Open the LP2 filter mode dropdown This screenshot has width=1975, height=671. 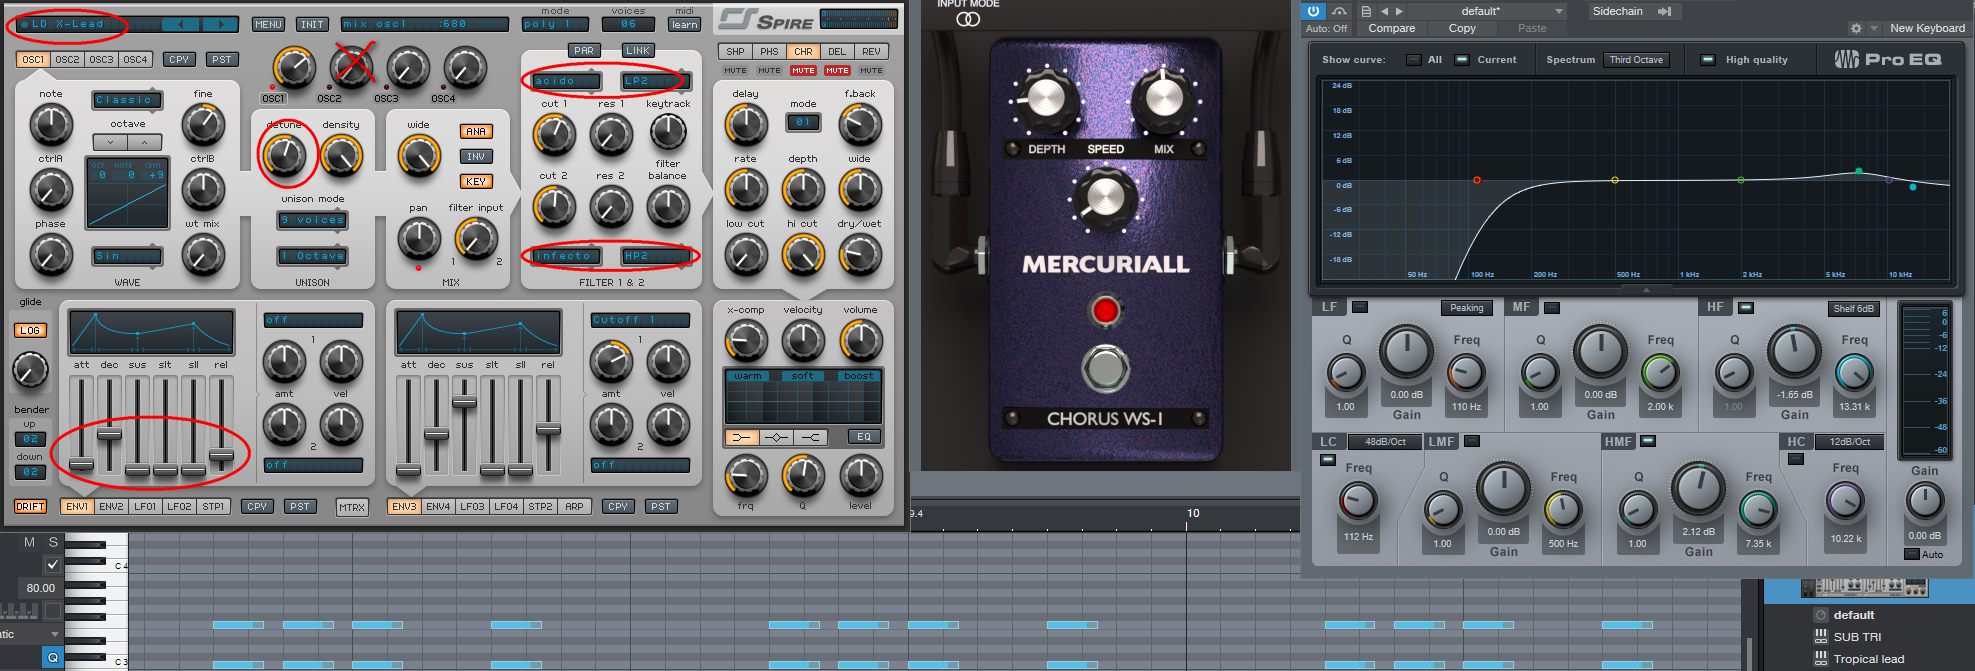[x=654, y=80]
